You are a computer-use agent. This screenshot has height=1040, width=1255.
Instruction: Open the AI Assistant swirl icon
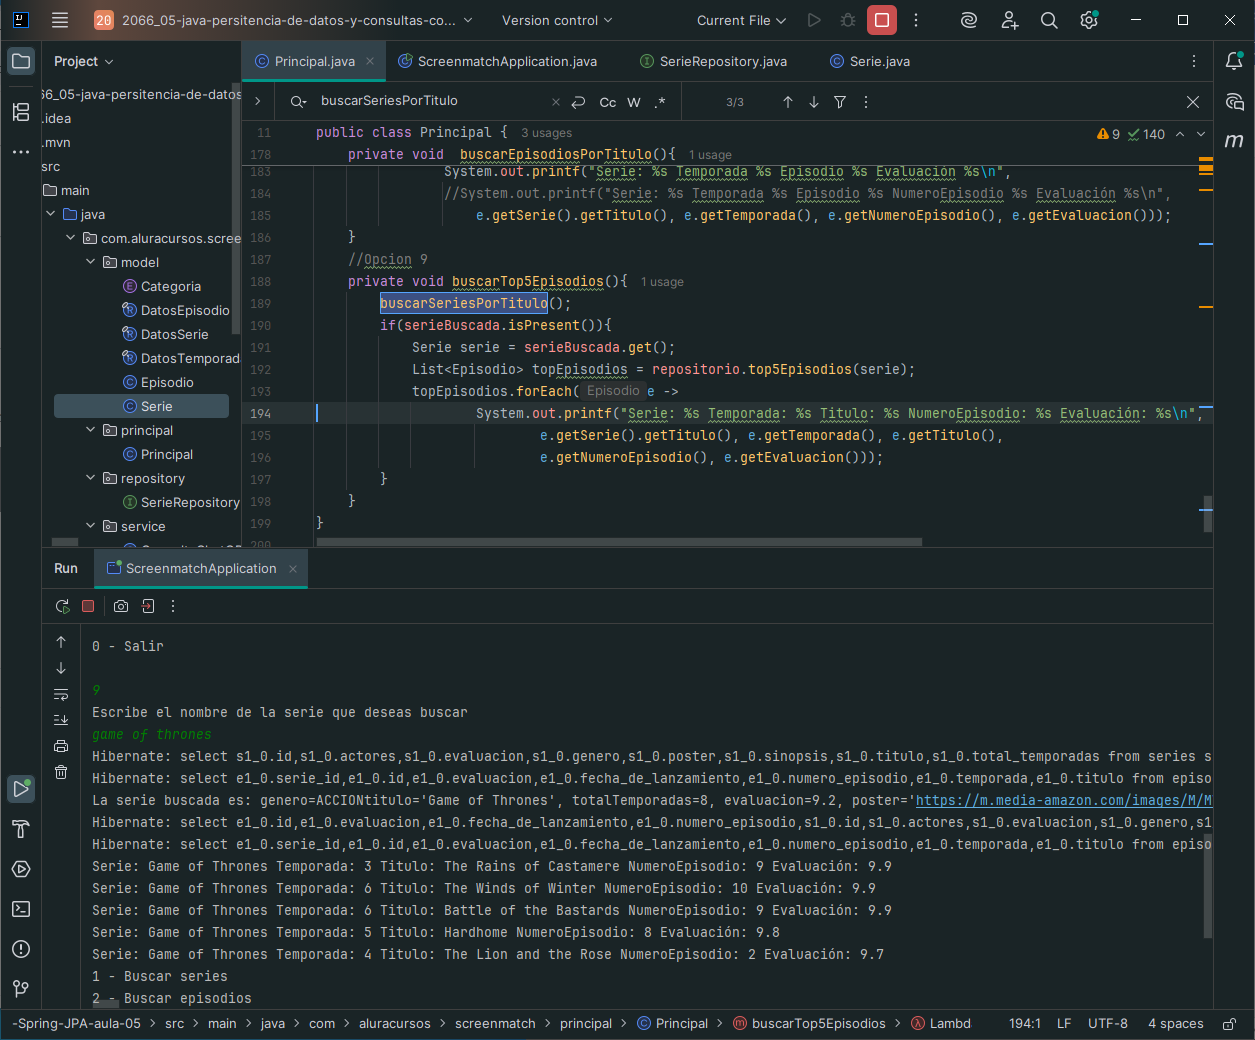(968, 20)
